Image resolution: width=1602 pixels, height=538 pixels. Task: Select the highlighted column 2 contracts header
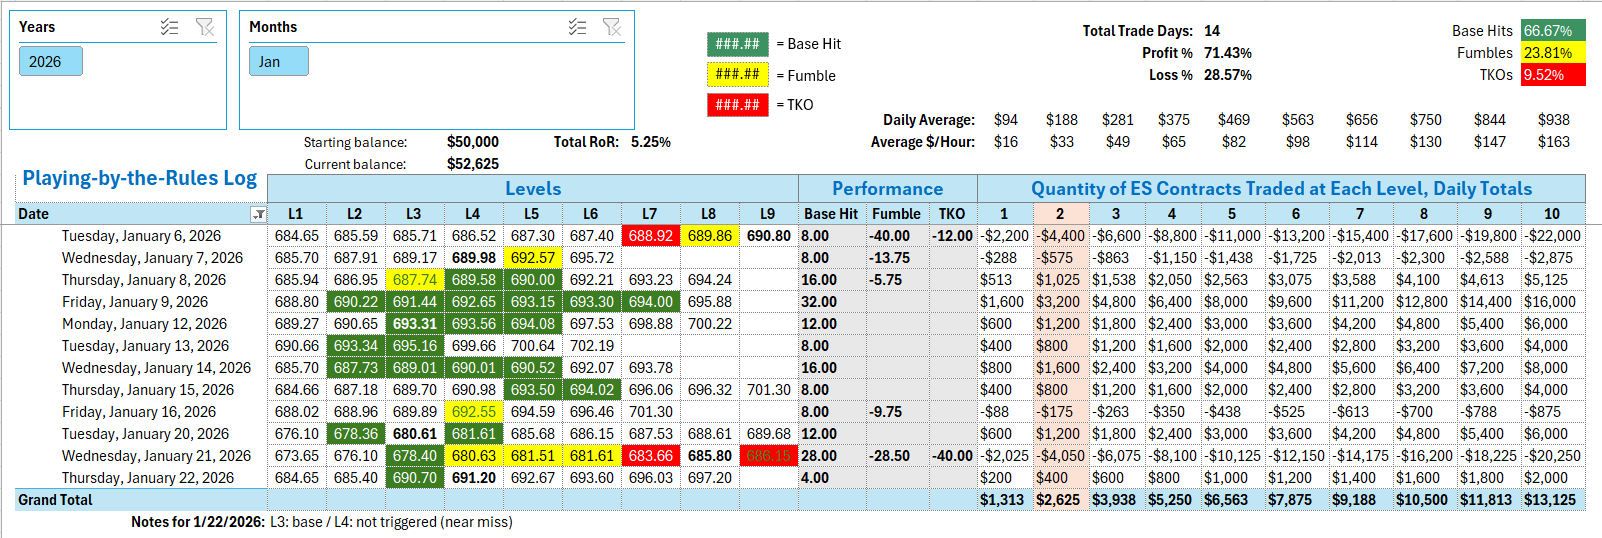click(x=1060, y=214)
